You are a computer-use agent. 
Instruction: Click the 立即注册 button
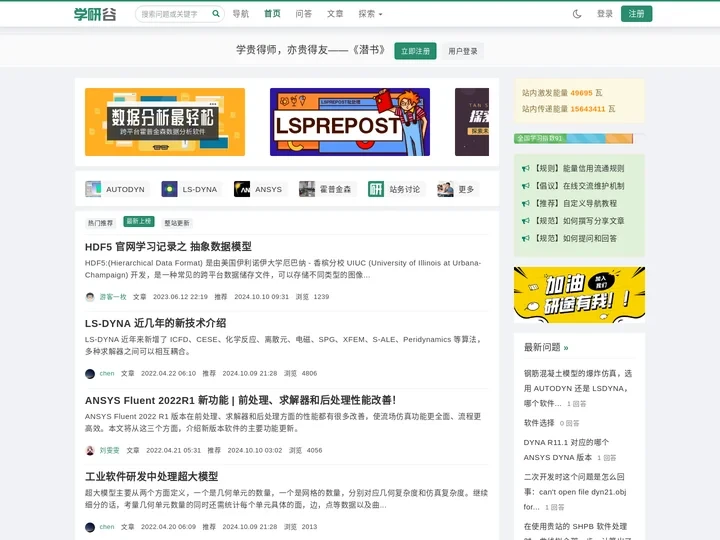[x=416, y=51]
